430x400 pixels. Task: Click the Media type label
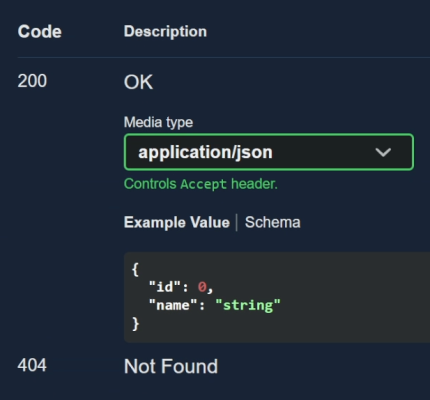158,122
